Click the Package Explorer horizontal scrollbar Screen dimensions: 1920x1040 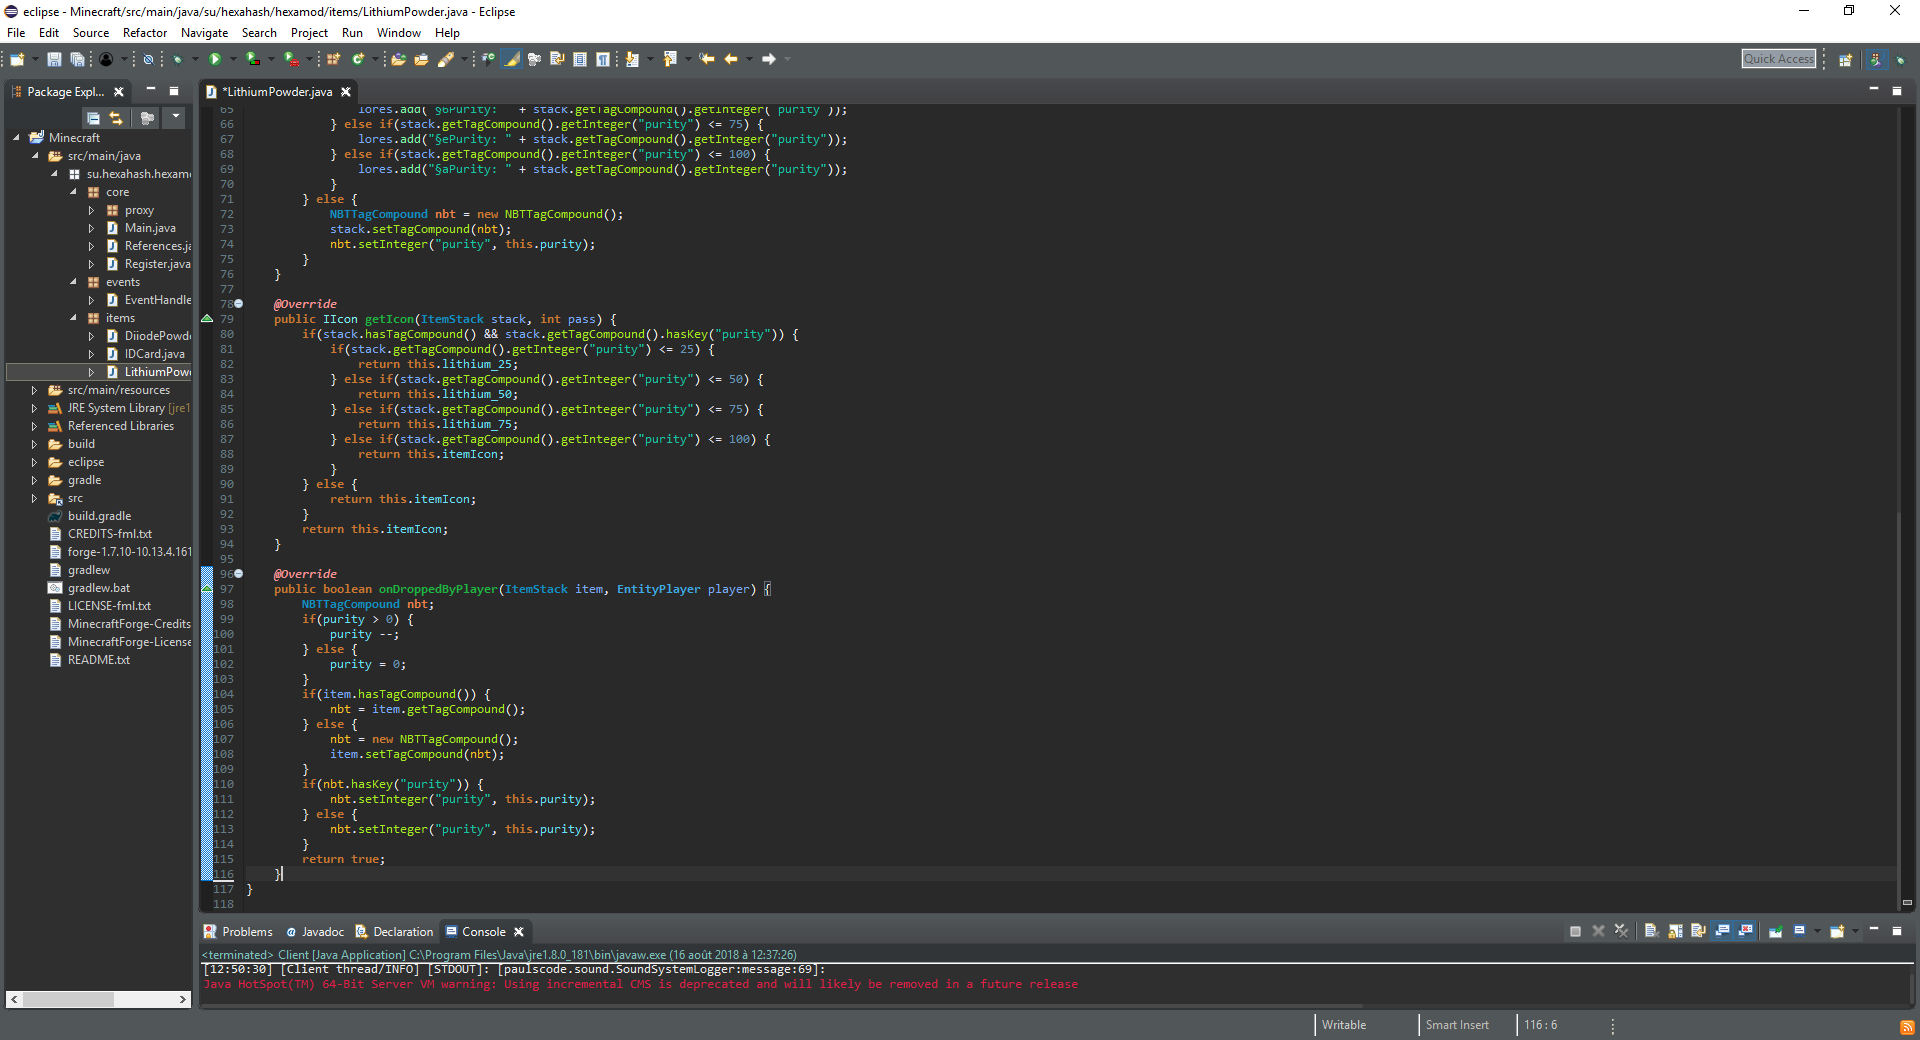coord(68,999)
